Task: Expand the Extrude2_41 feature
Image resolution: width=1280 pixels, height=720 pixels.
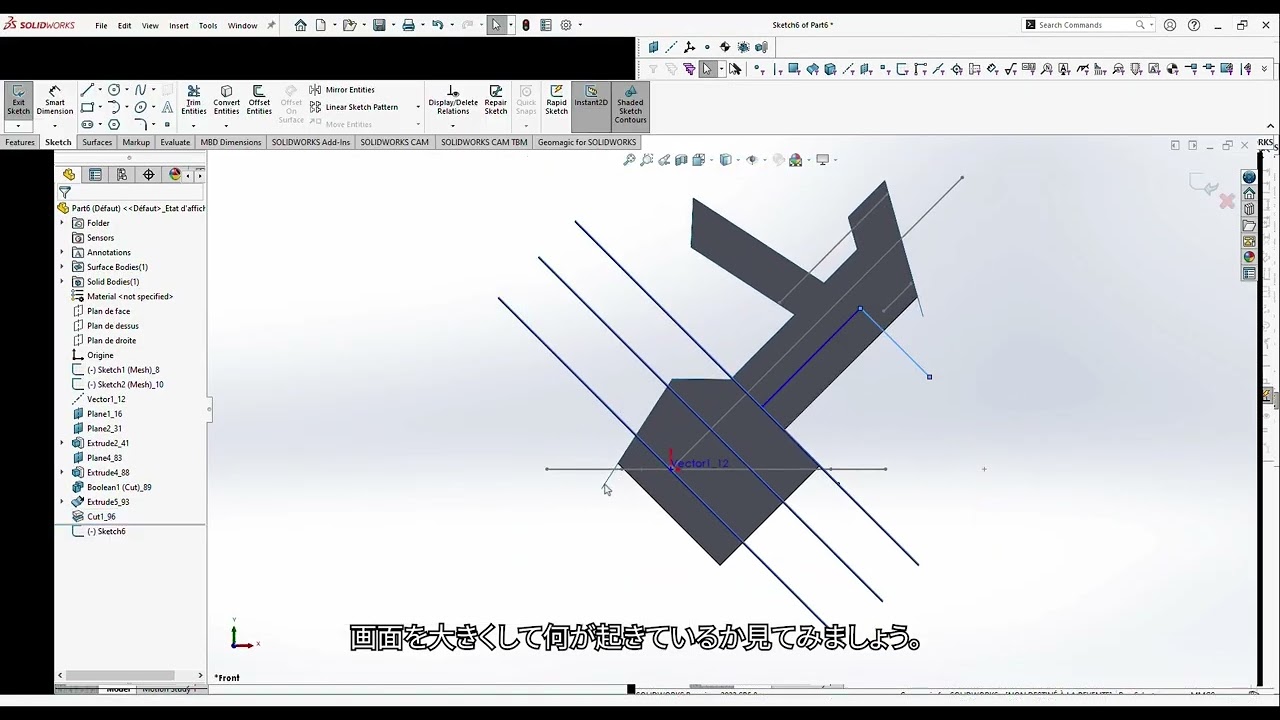Action: click(62, 443)
